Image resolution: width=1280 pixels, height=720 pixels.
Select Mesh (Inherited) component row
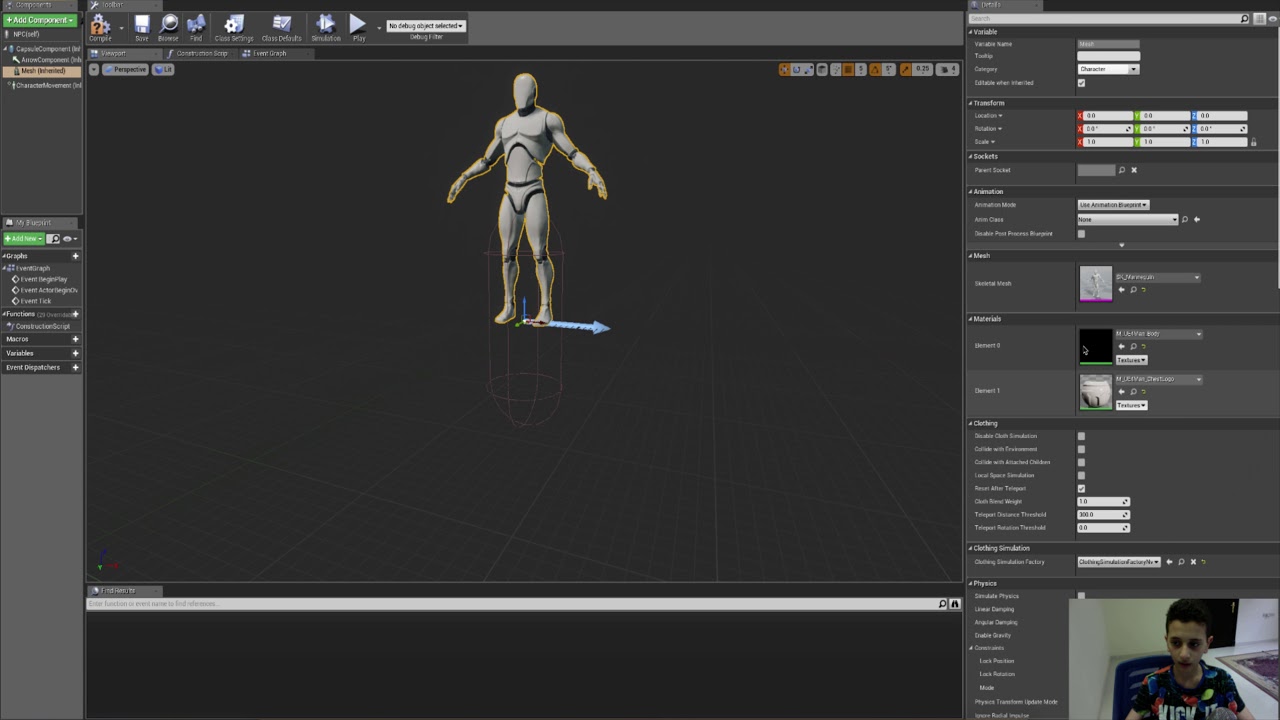click(x=42, y=71)
